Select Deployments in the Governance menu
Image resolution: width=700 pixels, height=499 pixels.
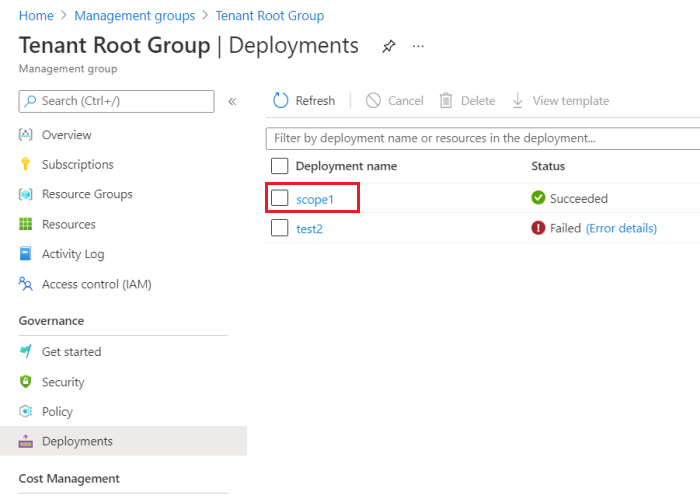tap(77, 441)
